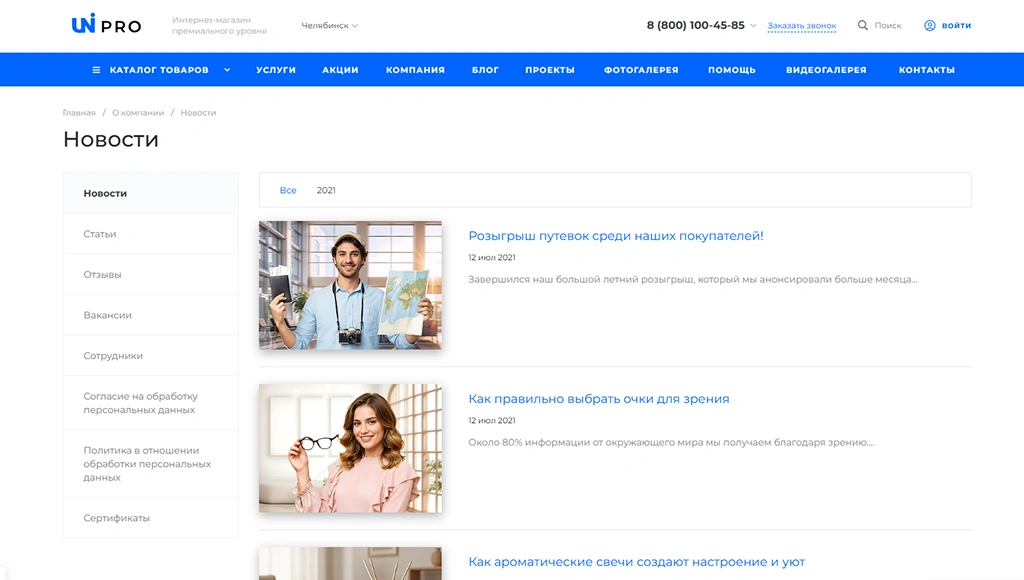The width and height of the screenshot is (1024, 580).
Task: Click the traveler with map thumbnail
Action: pyautogui.click(x=350, y=285)
